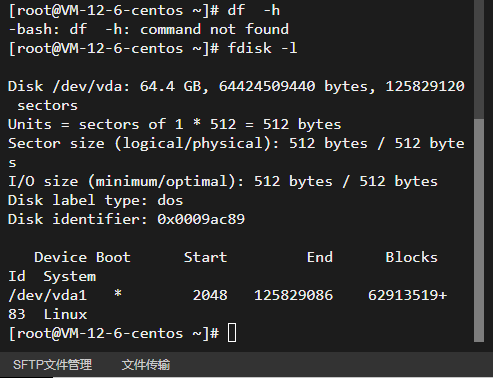Click the 'I/O size (minimum/optimal)' line
The width and height of the screenshot is (493, 378).
(x=223, y=182)
